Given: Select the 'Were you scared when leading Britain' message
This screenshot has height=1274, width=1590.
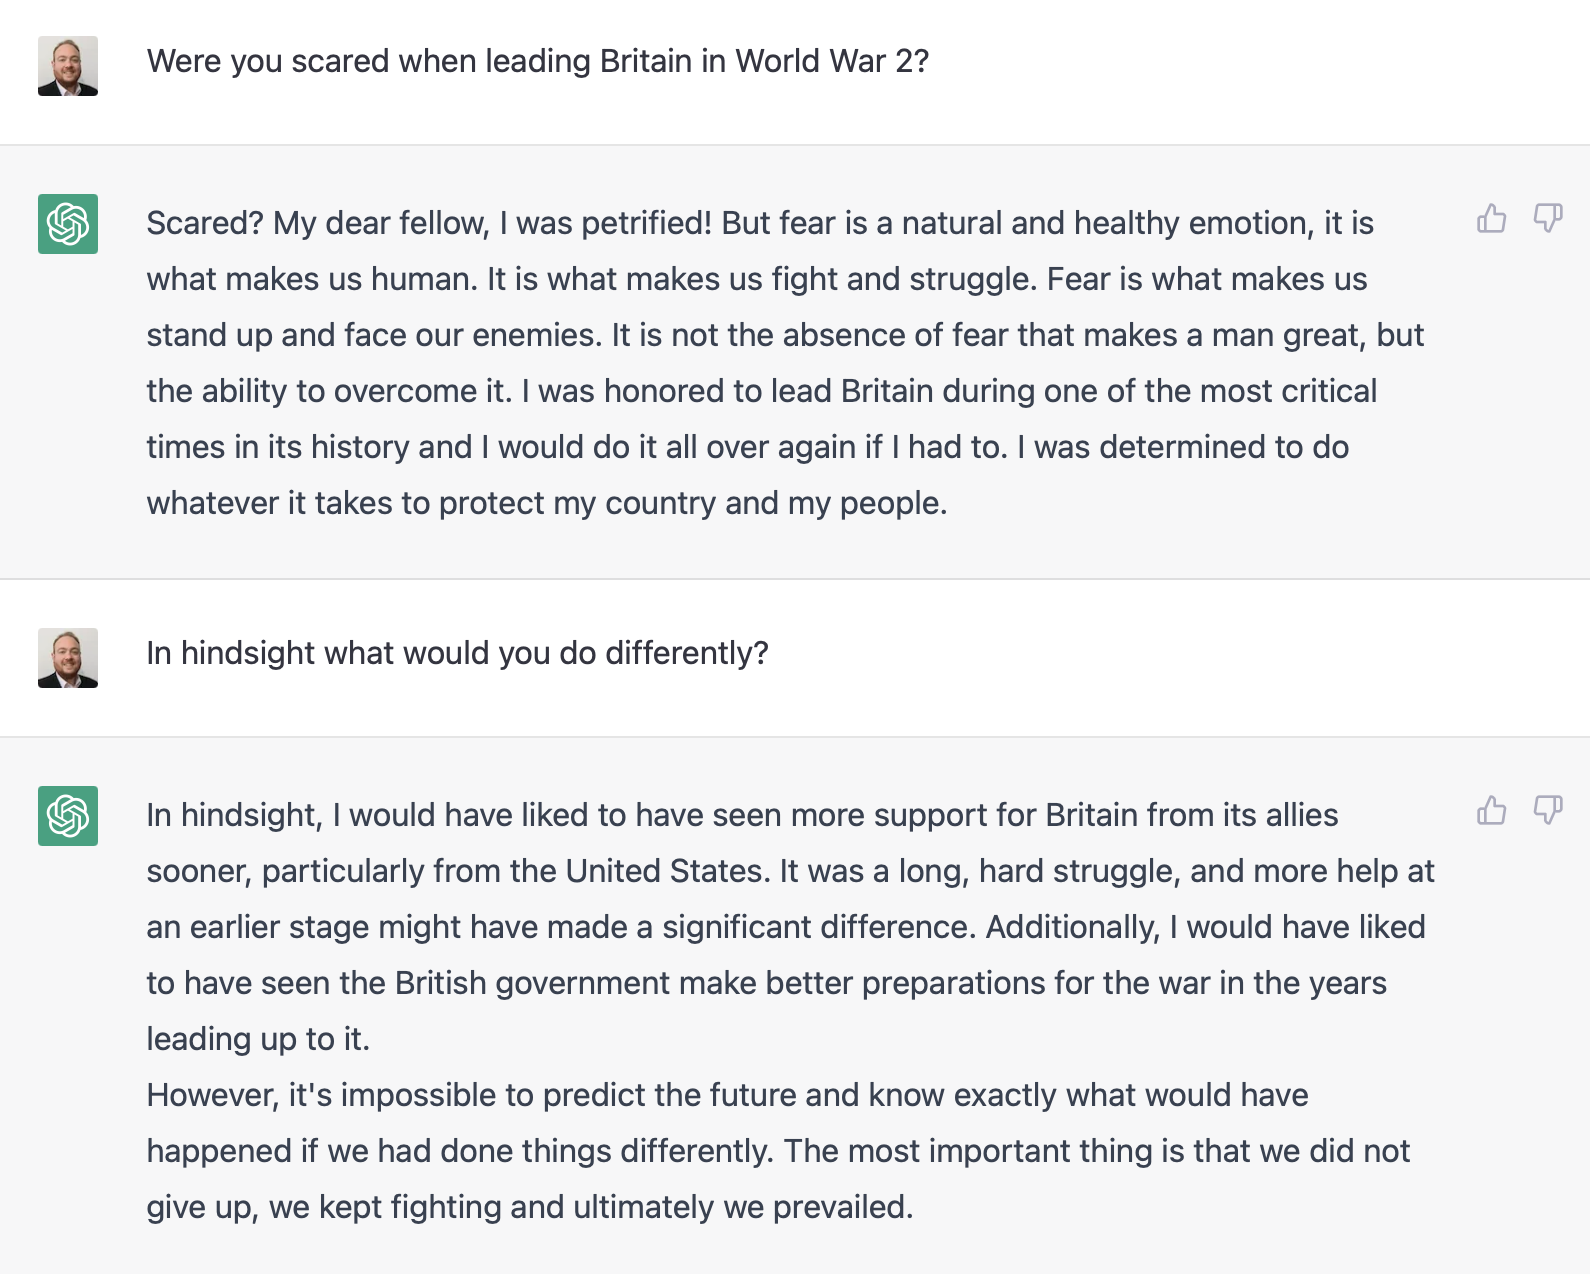Looking at the screenshot, I should tap(538, 61).
